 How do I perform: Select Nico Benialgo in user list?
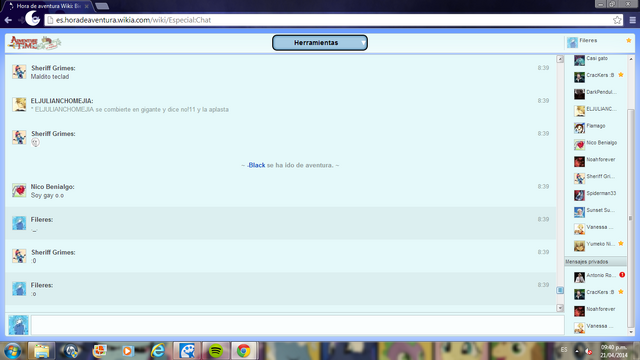(x=597, y=143)
